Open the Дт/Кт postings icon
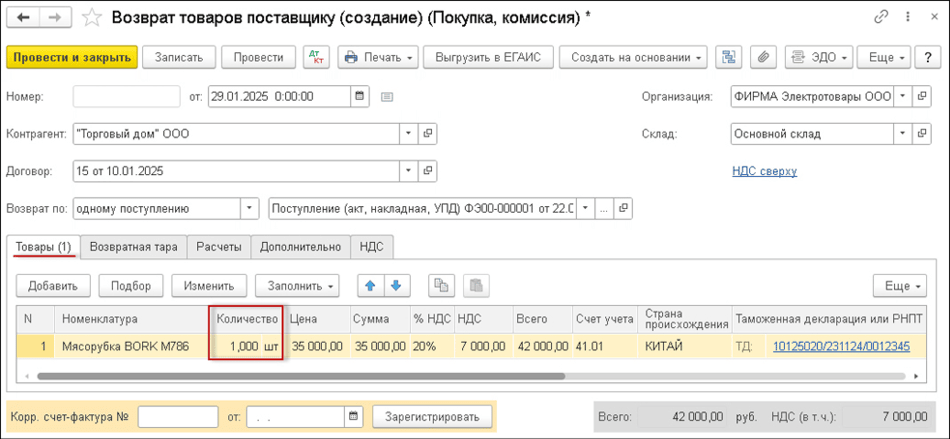 [x=315, y=57]
